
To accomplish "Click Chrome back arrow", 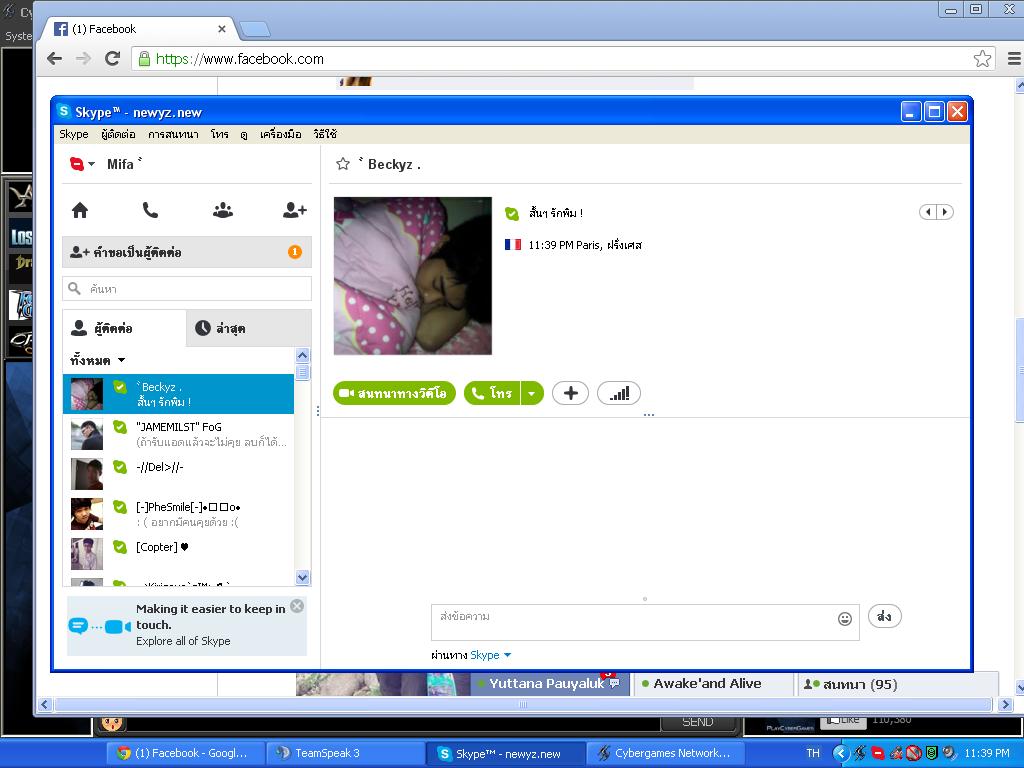I will coord(54,59).
